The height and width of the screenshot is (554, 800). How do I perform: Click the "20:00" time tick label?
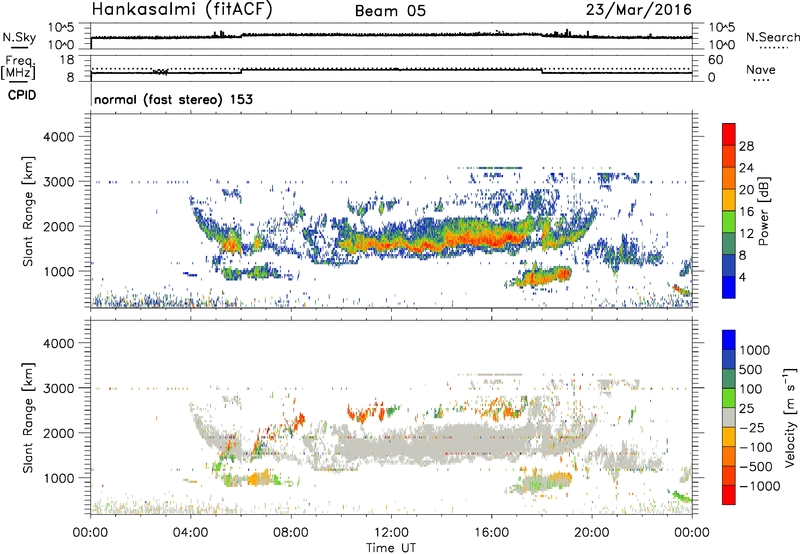(591, 533)
